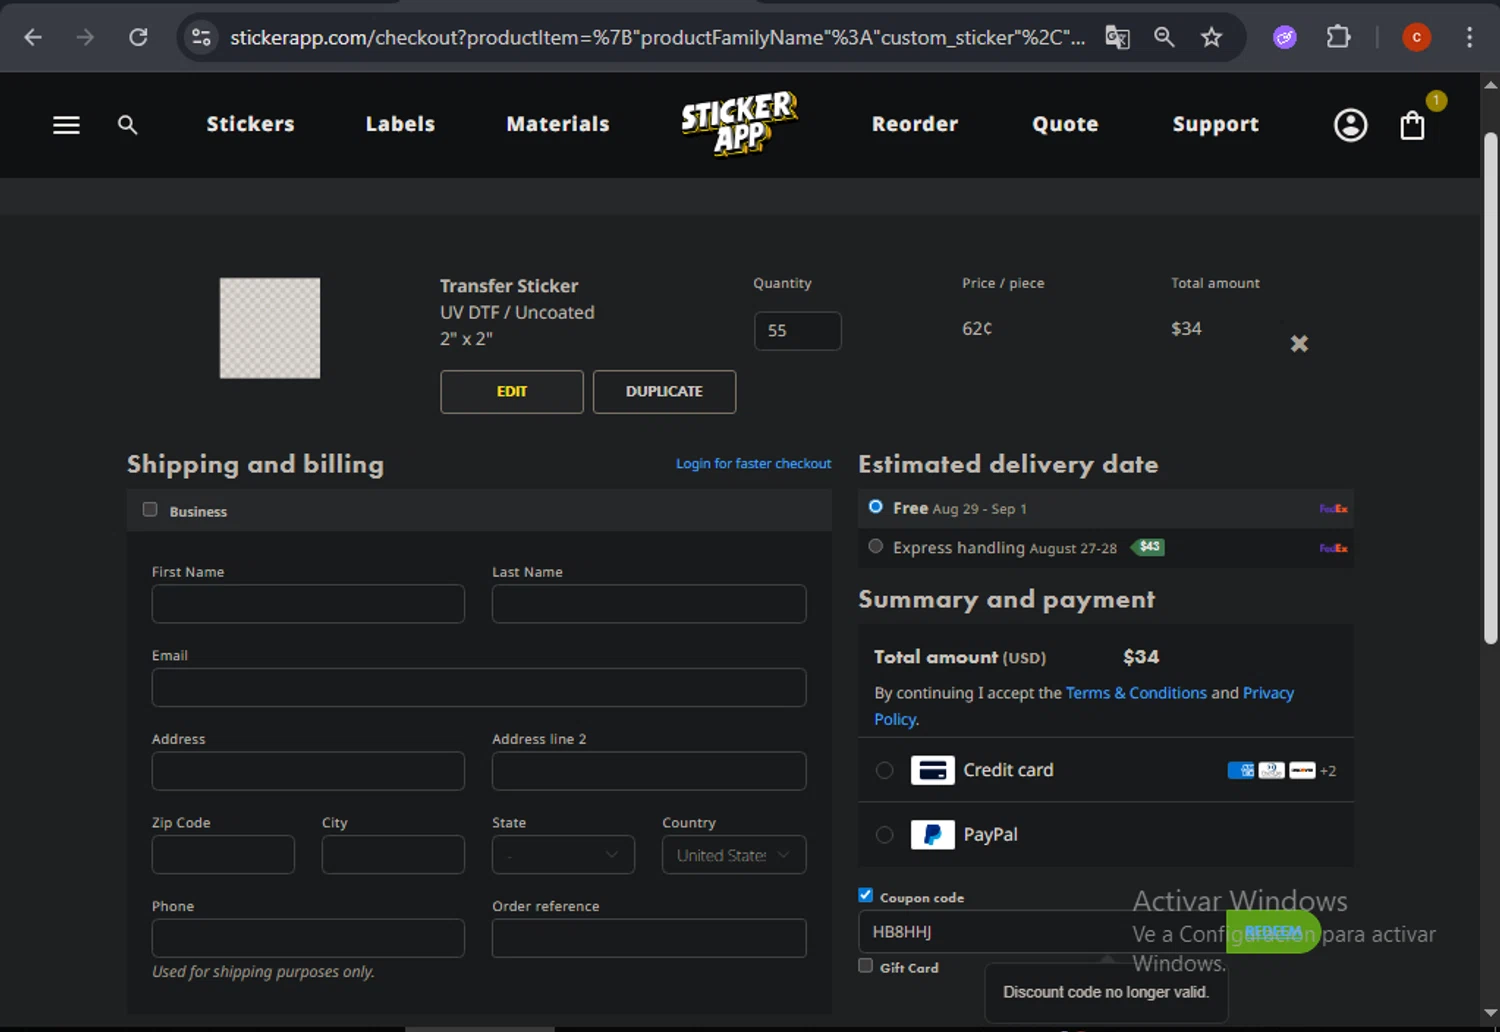
Task: Open the shopping bag cart icon
Action: 1412,125
